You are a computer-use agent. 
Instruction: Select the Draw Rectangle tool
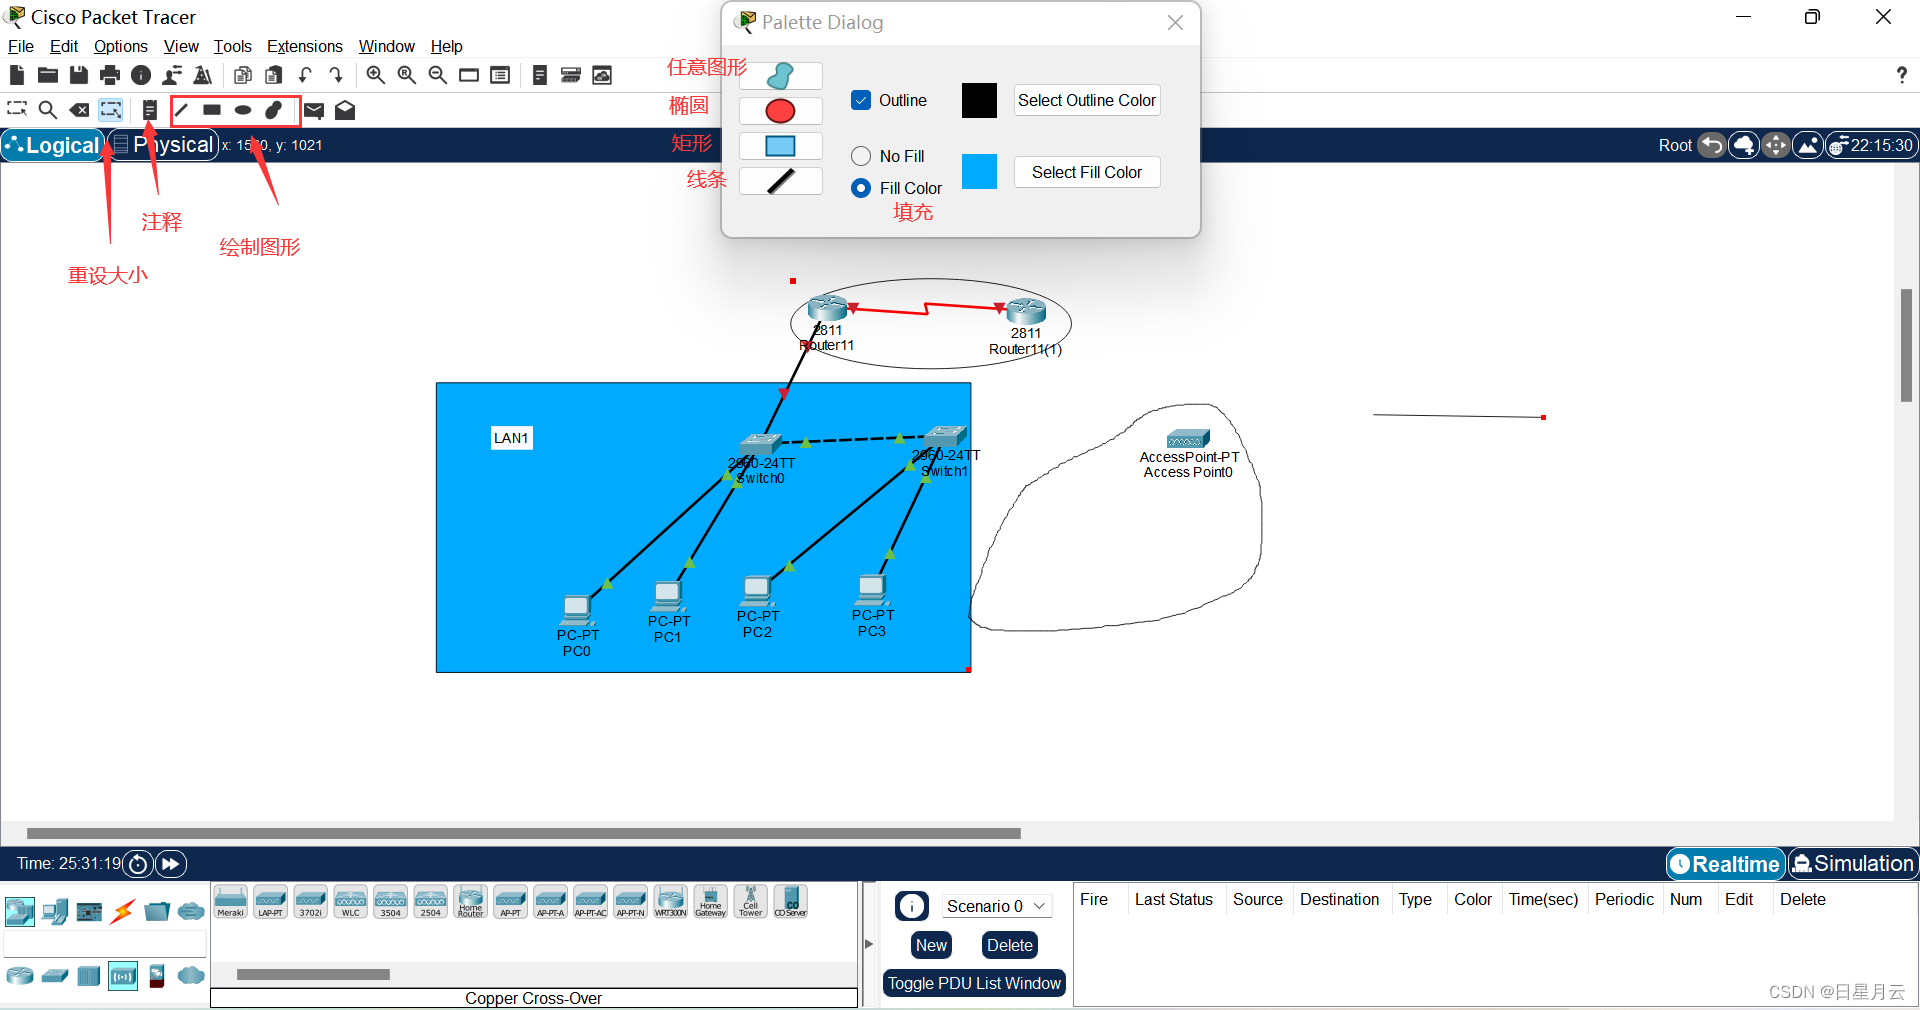[x=212, y=110]
